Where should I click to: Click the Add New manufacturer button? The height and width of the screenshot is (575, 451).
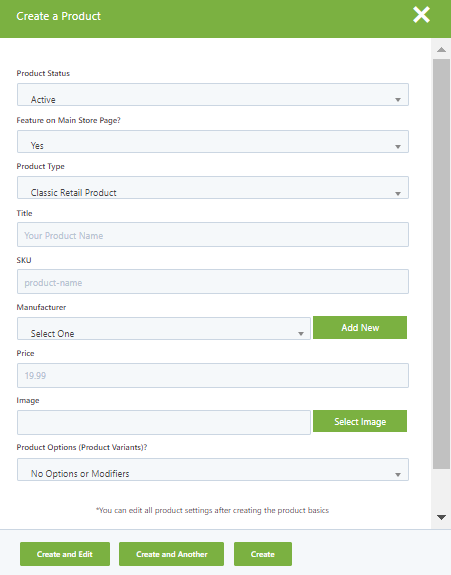[x=360, y=327]
